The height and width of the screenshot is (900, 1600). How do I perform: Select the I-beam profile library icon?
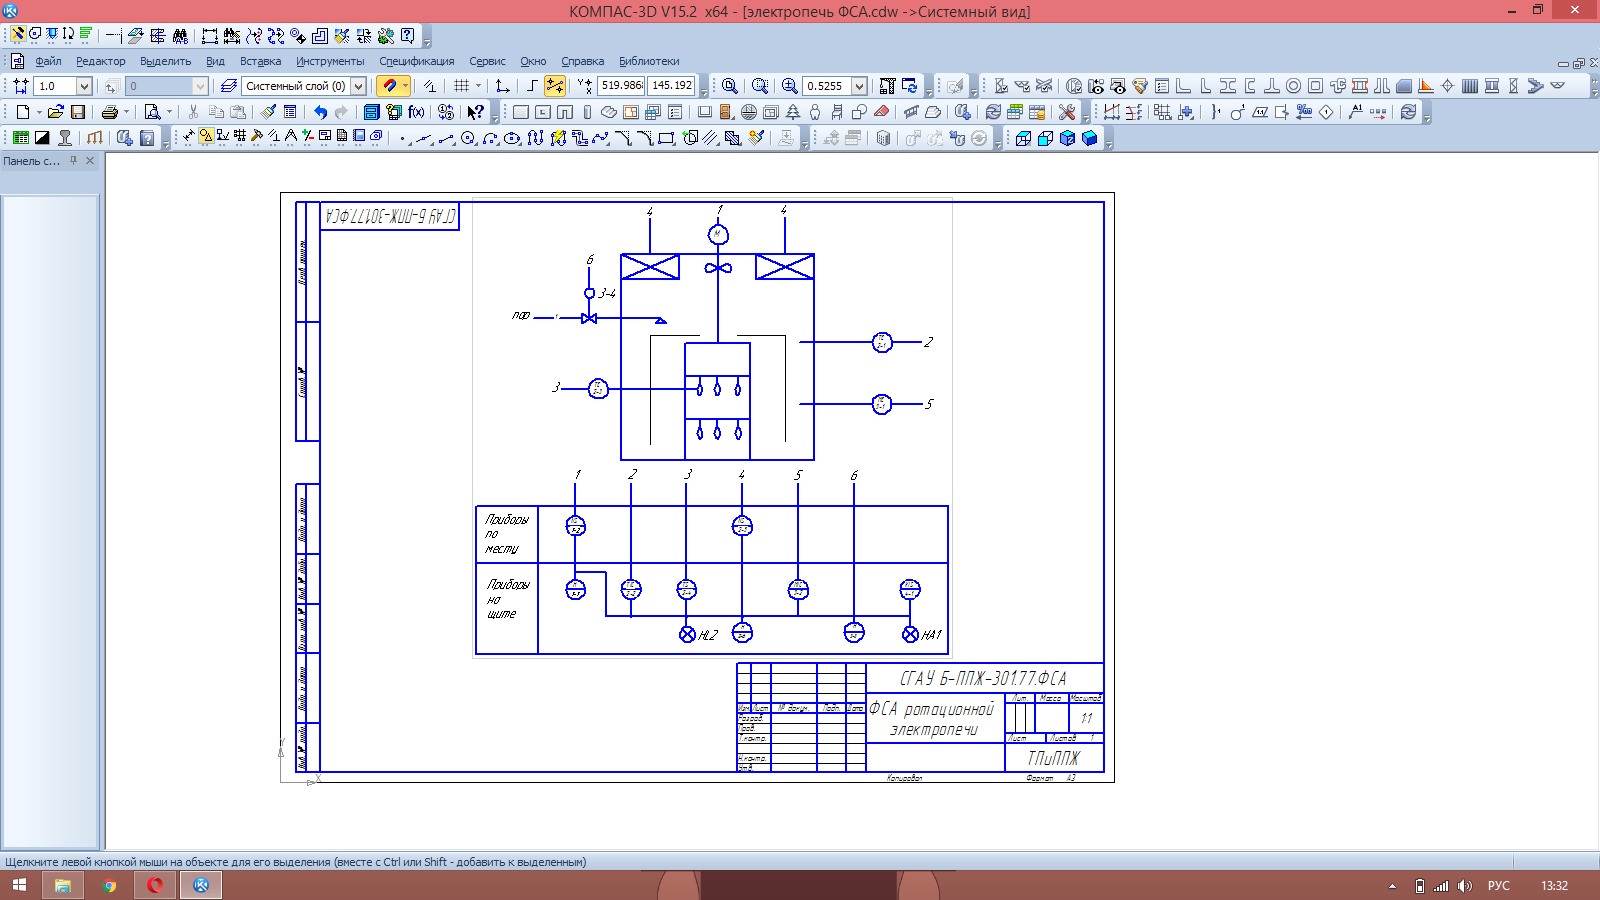[x=1228, y=86]
